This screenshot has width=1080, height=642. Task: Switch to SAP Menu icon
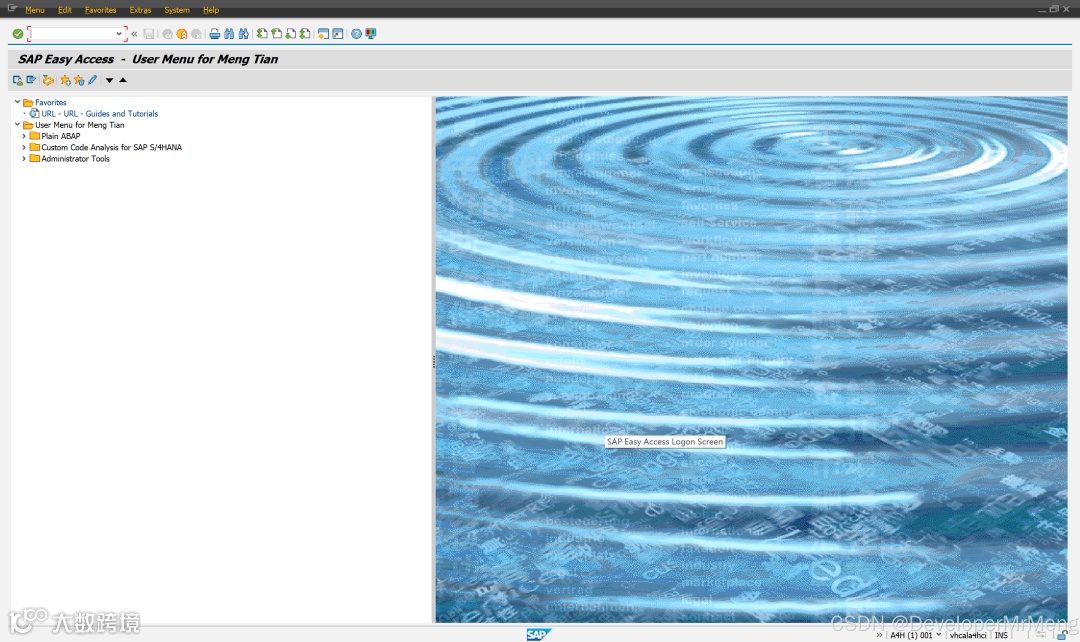[31, 81]
